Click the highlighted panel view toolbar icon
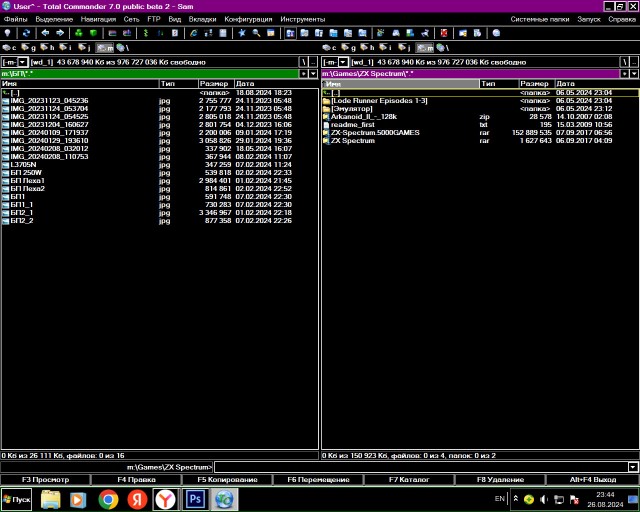 tap(290, 33)
